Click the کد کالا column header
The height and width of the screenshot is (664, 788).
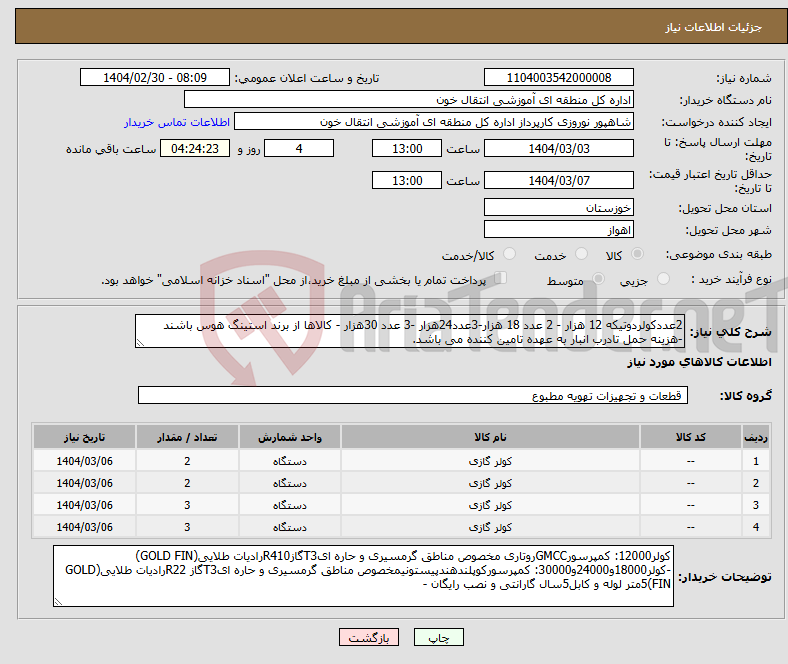tap(691, 437)
